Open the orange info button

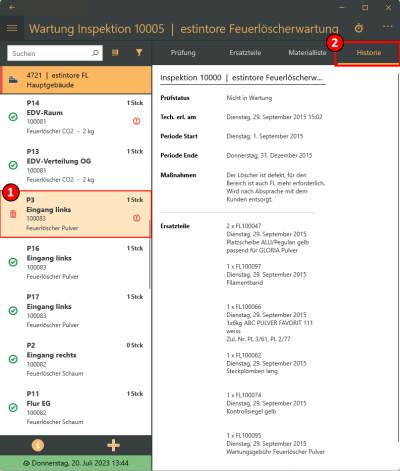click(x=38, y=445)
